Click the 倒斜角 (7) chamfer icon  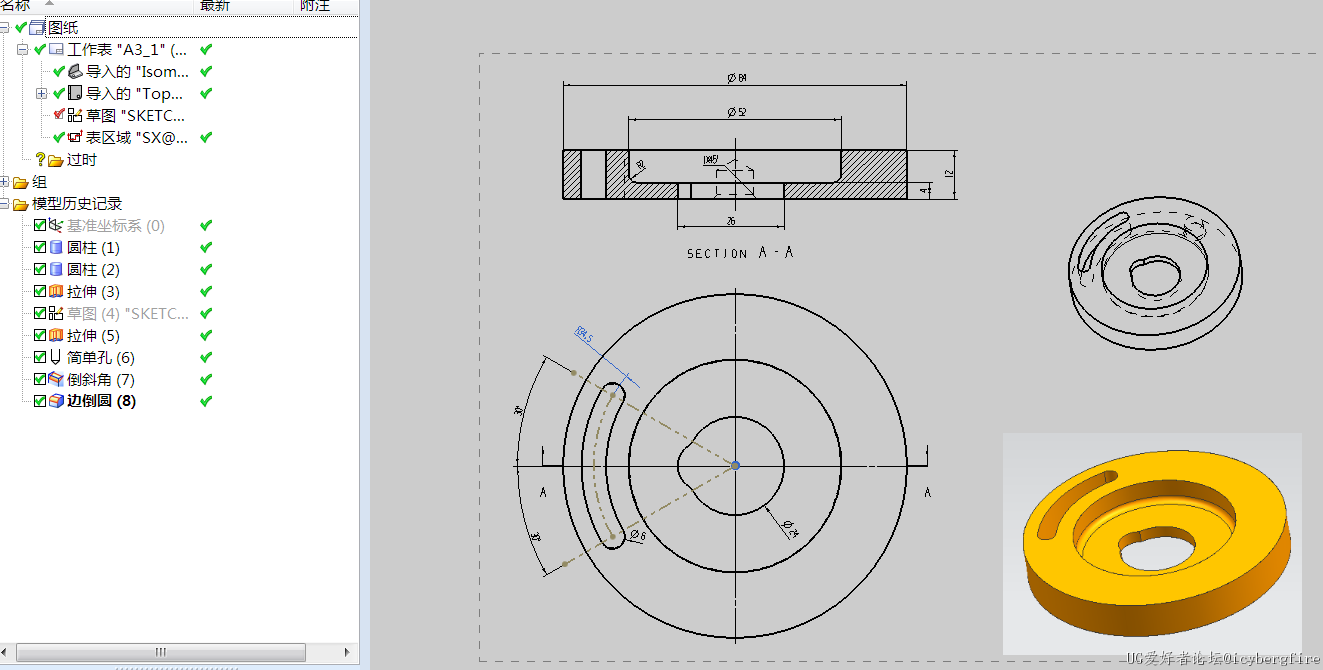pos(56,380)
